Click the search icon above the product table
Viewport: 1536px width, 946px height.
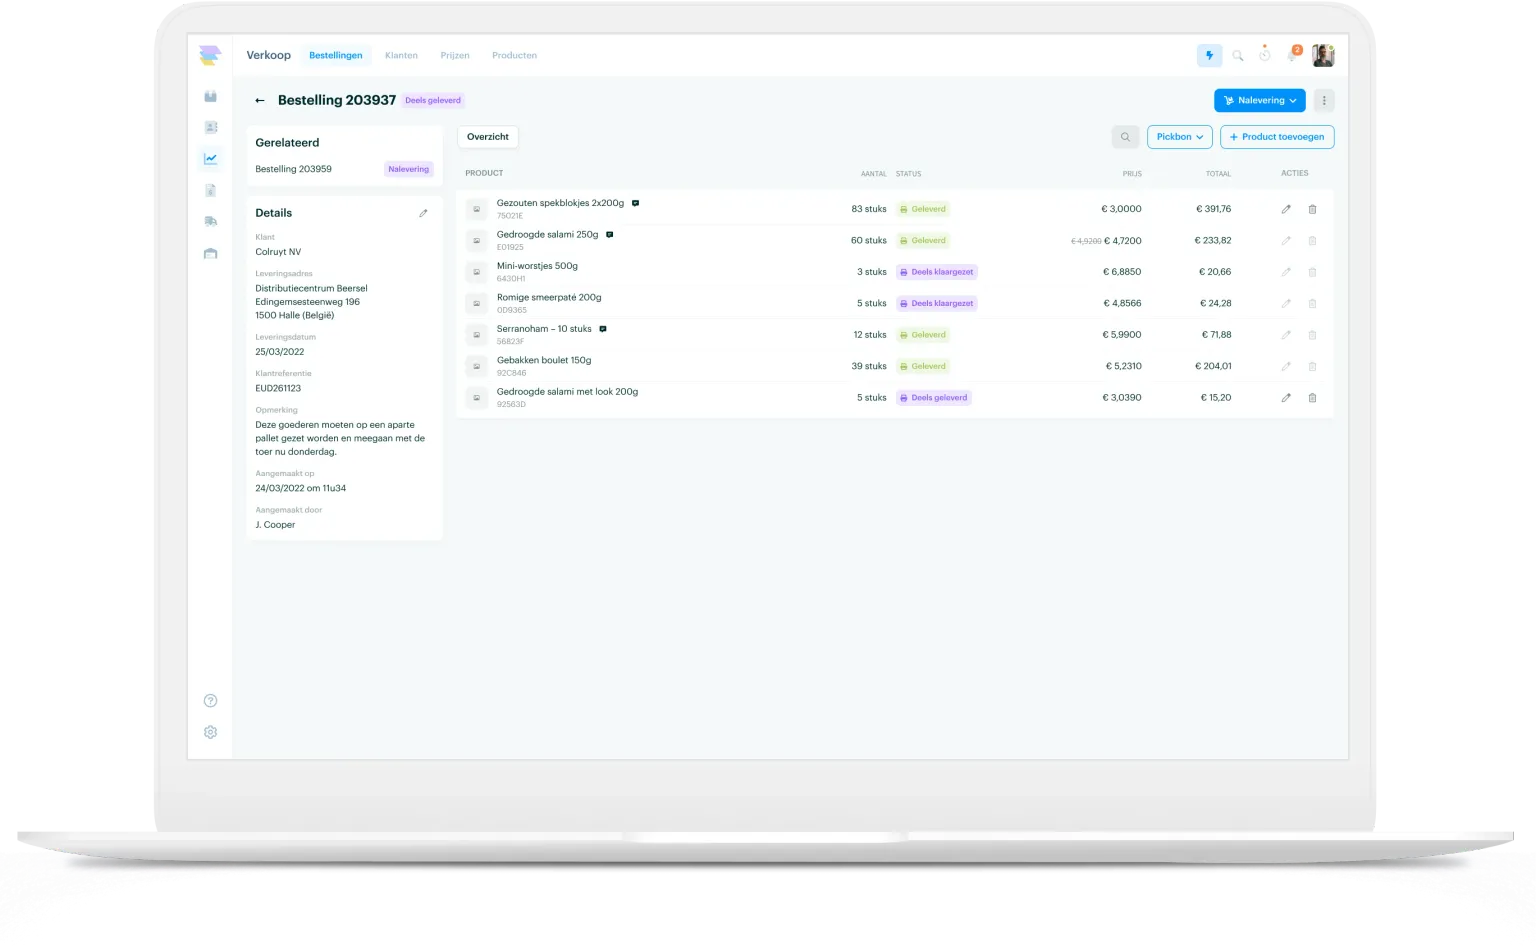(1125, 137)
